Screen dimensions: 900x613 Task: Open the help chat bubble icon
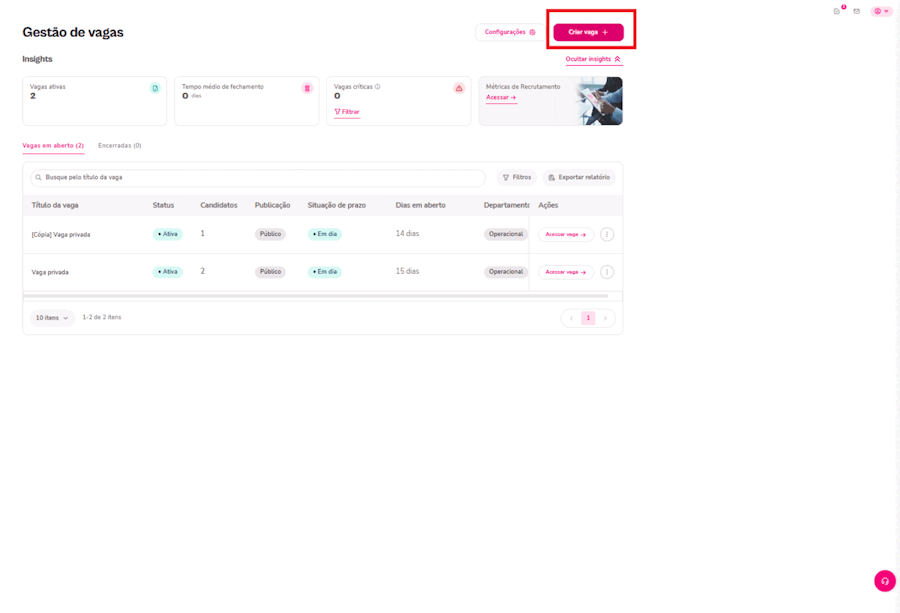pyautogui.click(x=884, y=580)
